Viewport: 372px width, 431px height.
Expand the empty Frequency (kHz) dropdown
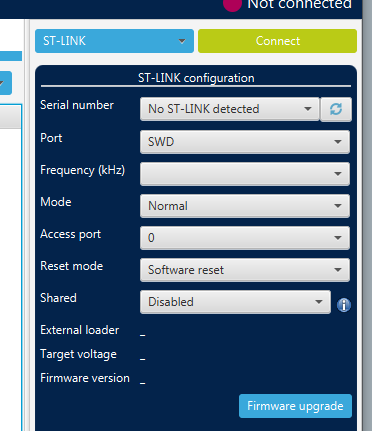pos(245,174)
